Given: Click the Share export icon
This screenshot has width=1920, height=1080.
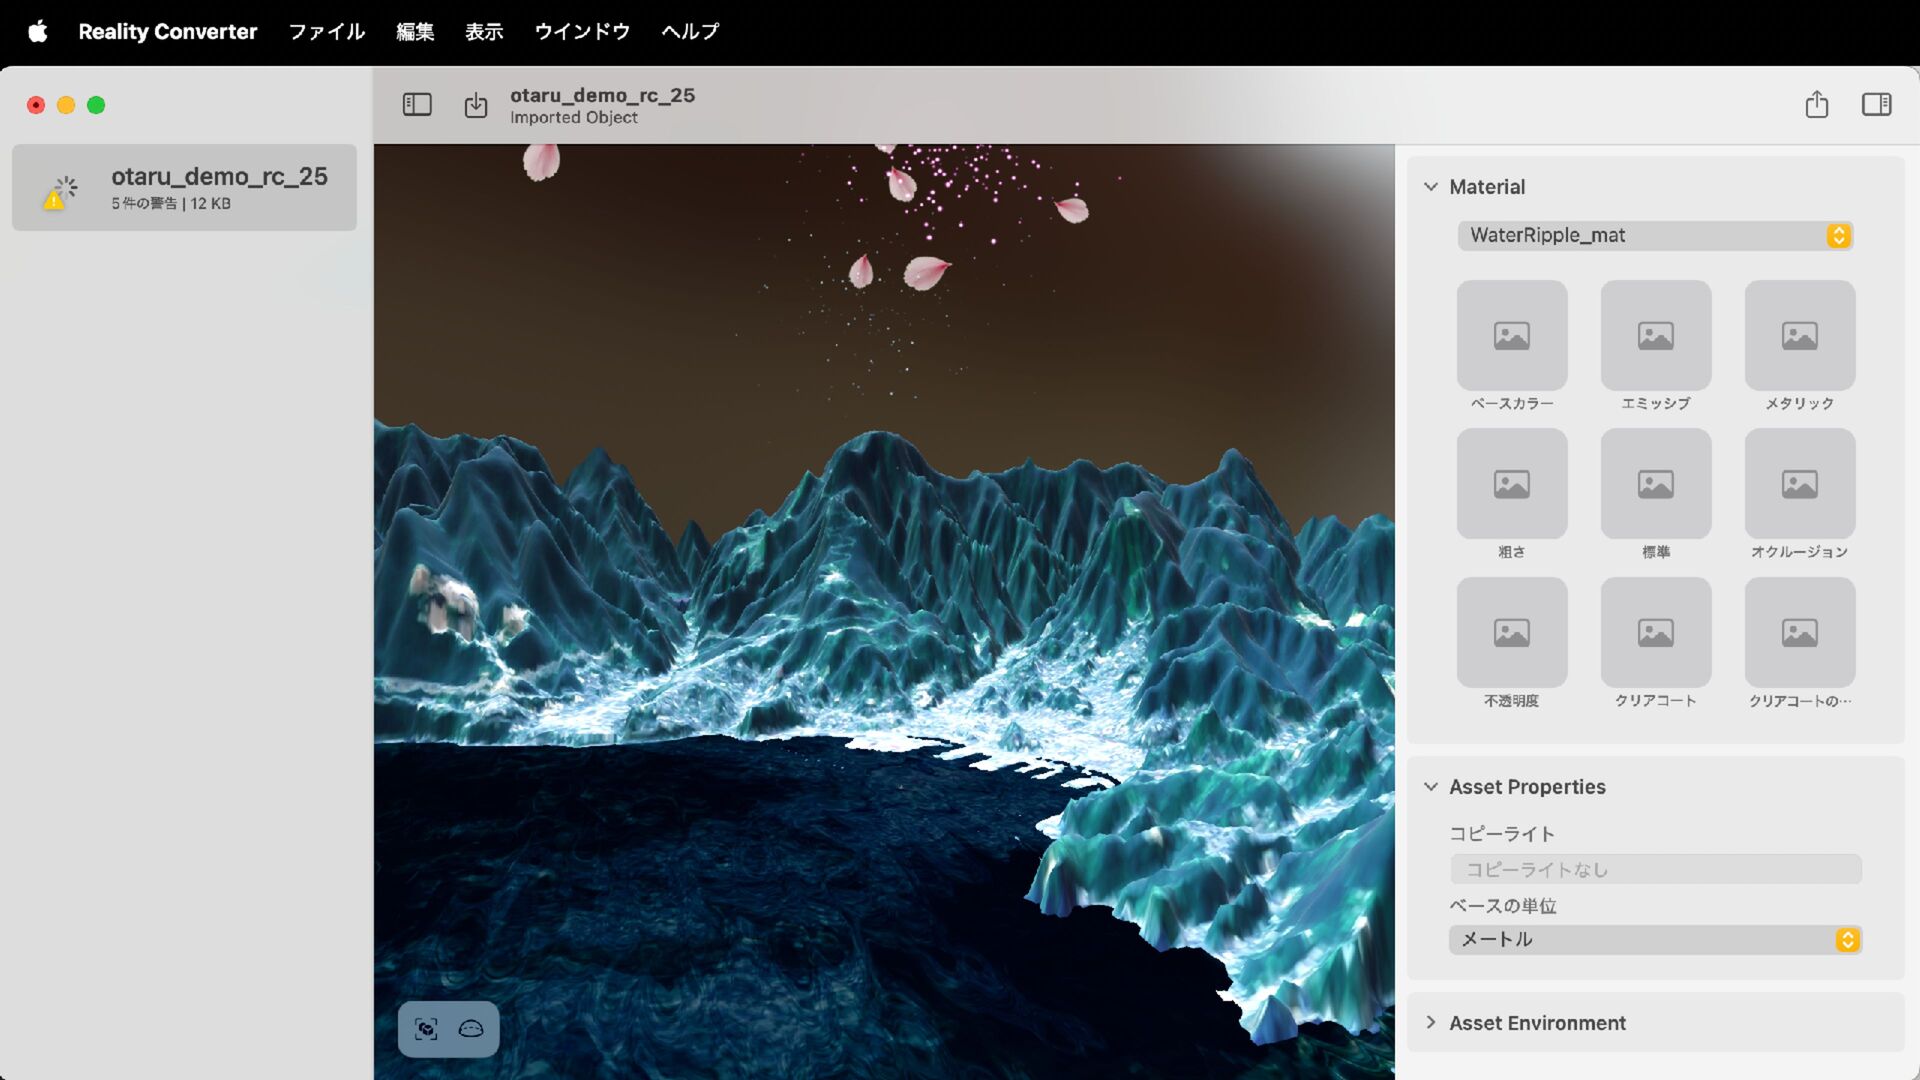Looking at the screenshot, I should (x=1817, y=104).
